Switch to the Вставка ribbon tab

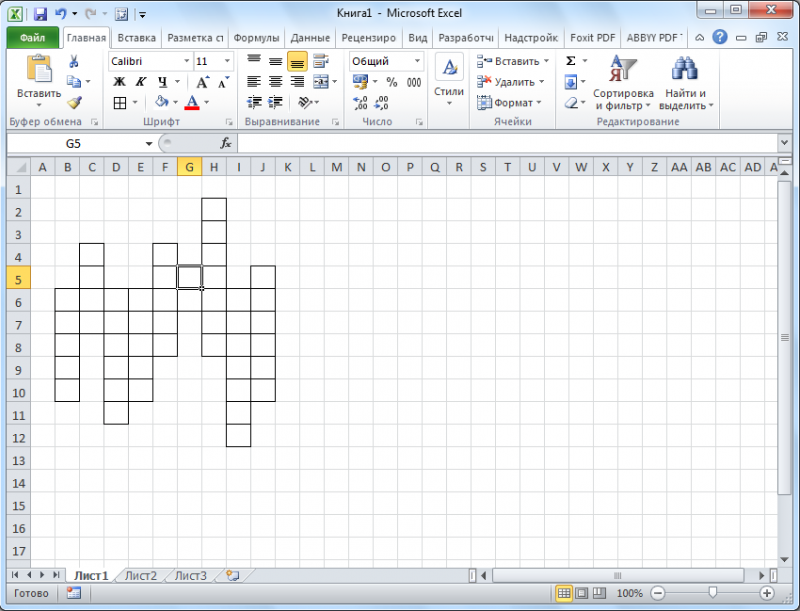coord(136,38)
